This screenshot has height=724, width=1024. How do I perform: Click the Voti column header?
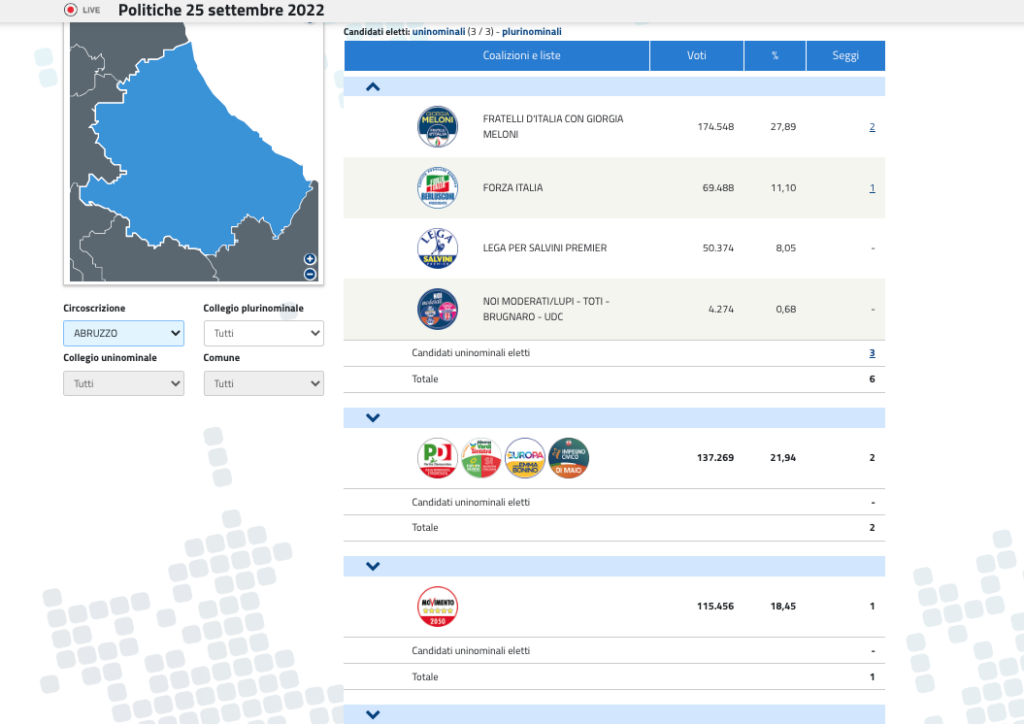[x=697, y=55]
